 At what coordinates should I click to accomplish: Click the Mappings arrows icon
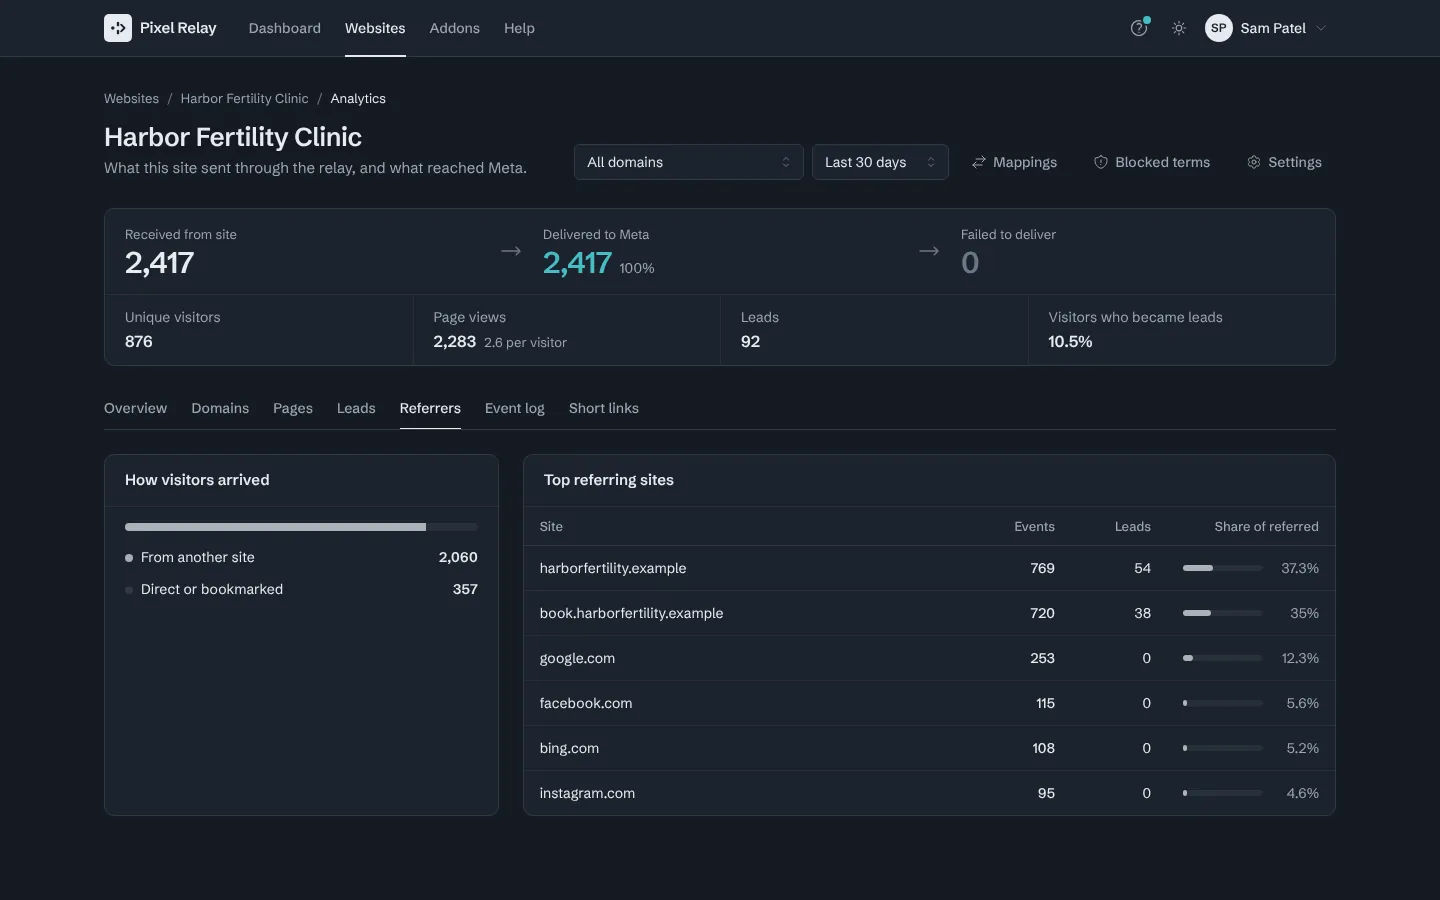pos(979,162)
